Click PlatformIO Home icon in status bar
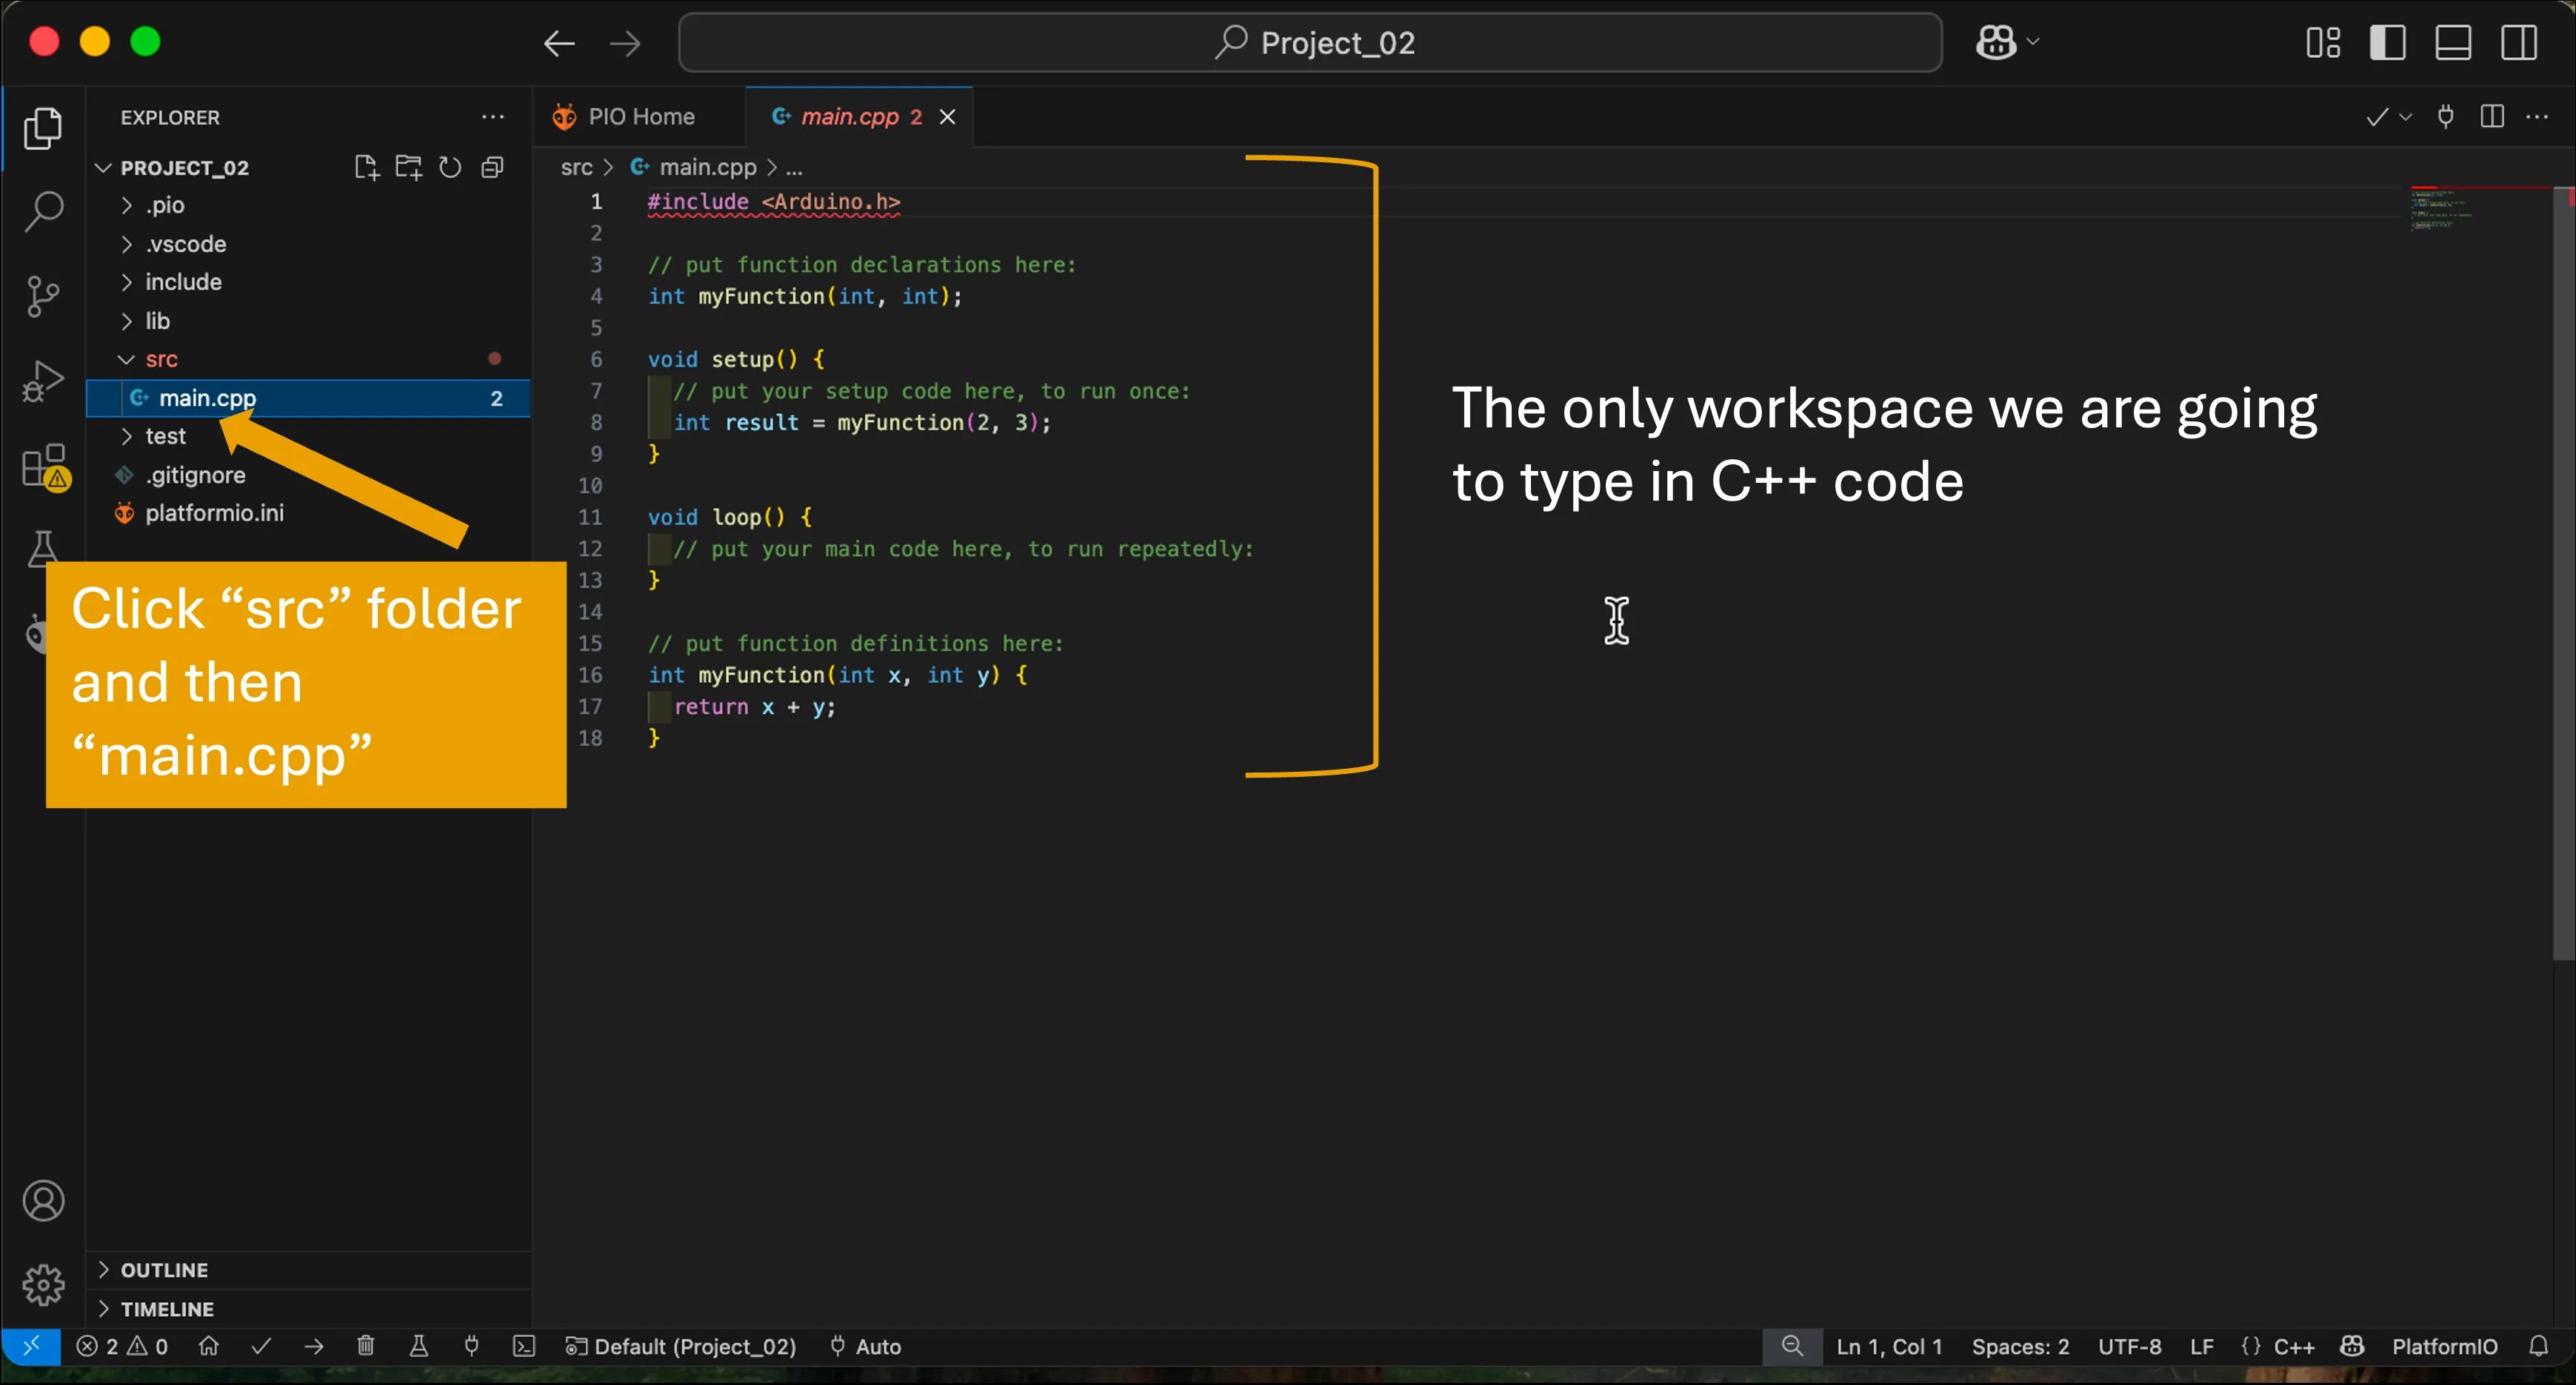The image size is (2576, 1385). [x=209, y=1346]
